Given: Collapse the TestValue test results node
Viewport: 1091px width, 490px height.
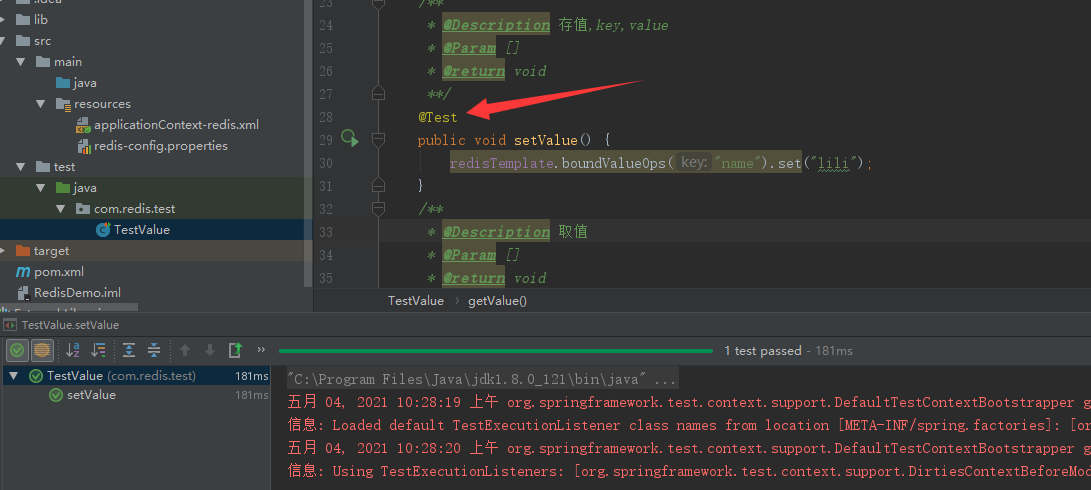Looking at the screenshot, I should tap(14, 376).
